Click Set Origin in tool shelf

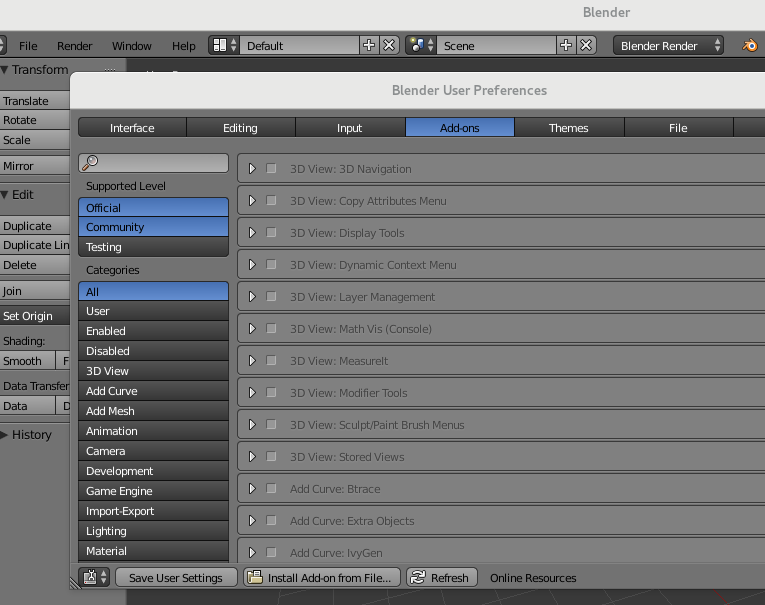click(x=35, y=316)
